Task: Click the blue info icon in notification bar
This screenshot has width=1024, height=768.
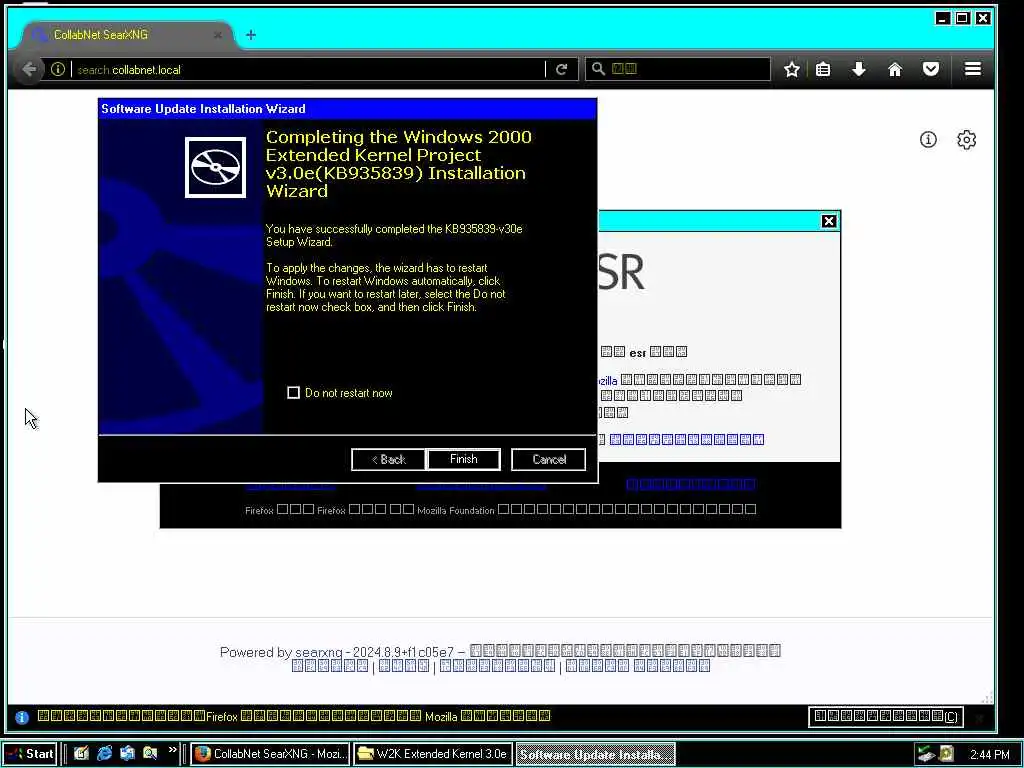Action: 22,717
